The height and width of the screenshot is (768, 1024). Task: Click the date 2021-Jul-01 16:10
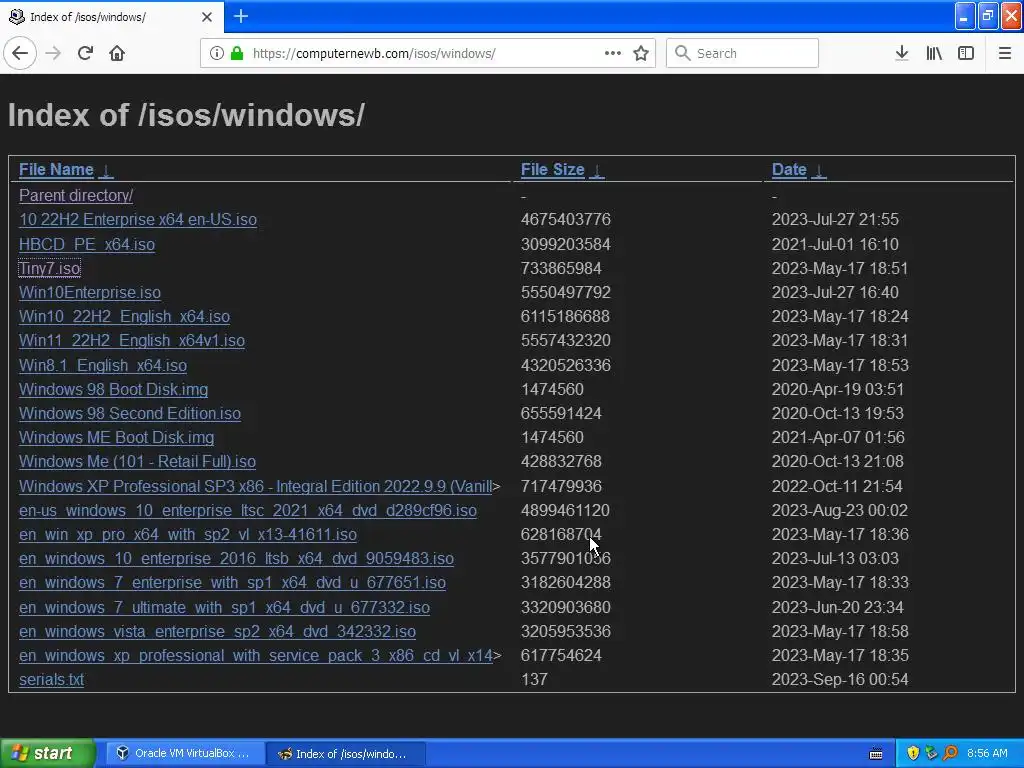coord(835,244)
